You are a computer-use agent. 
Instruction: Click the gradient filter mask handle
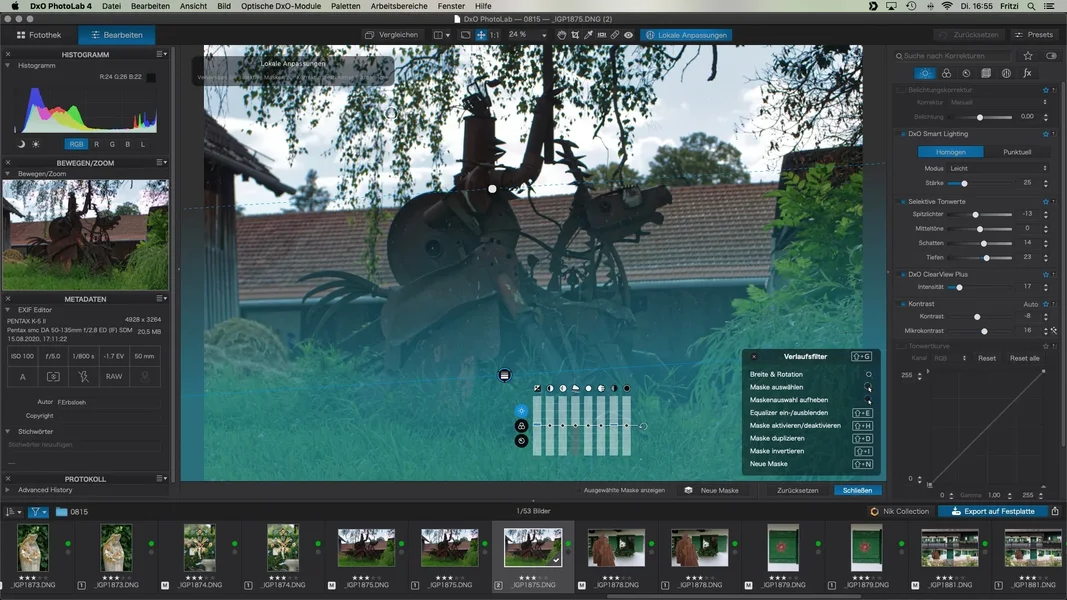504,375
